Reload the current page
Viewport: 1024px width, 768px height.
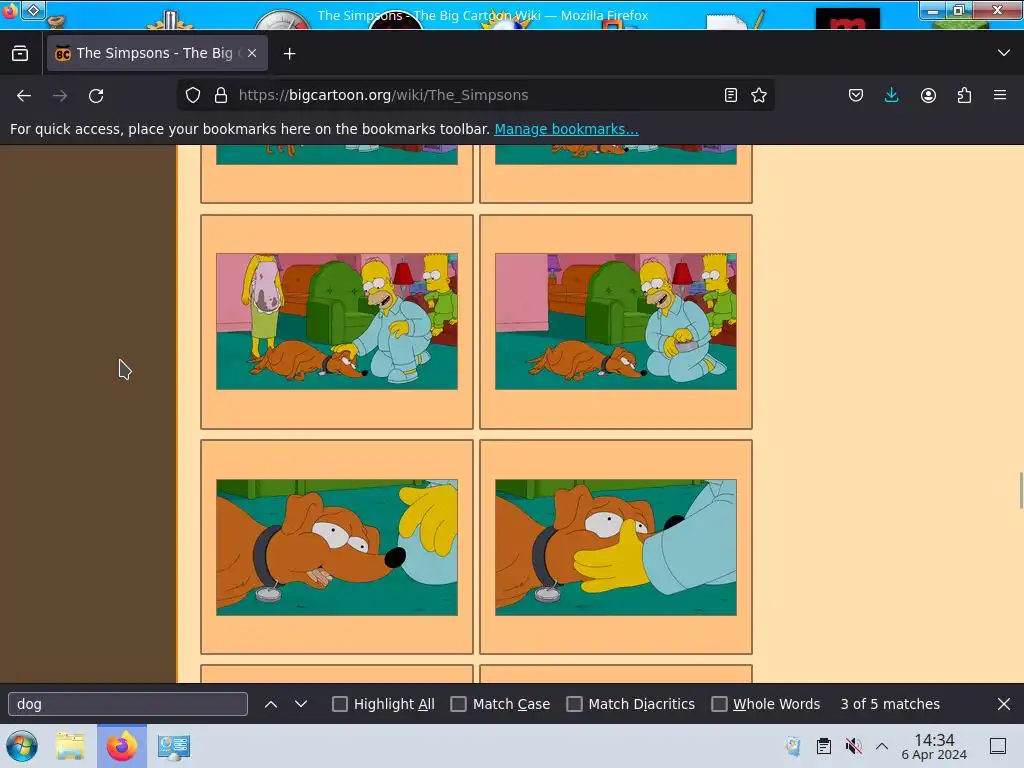pos(96,95)
